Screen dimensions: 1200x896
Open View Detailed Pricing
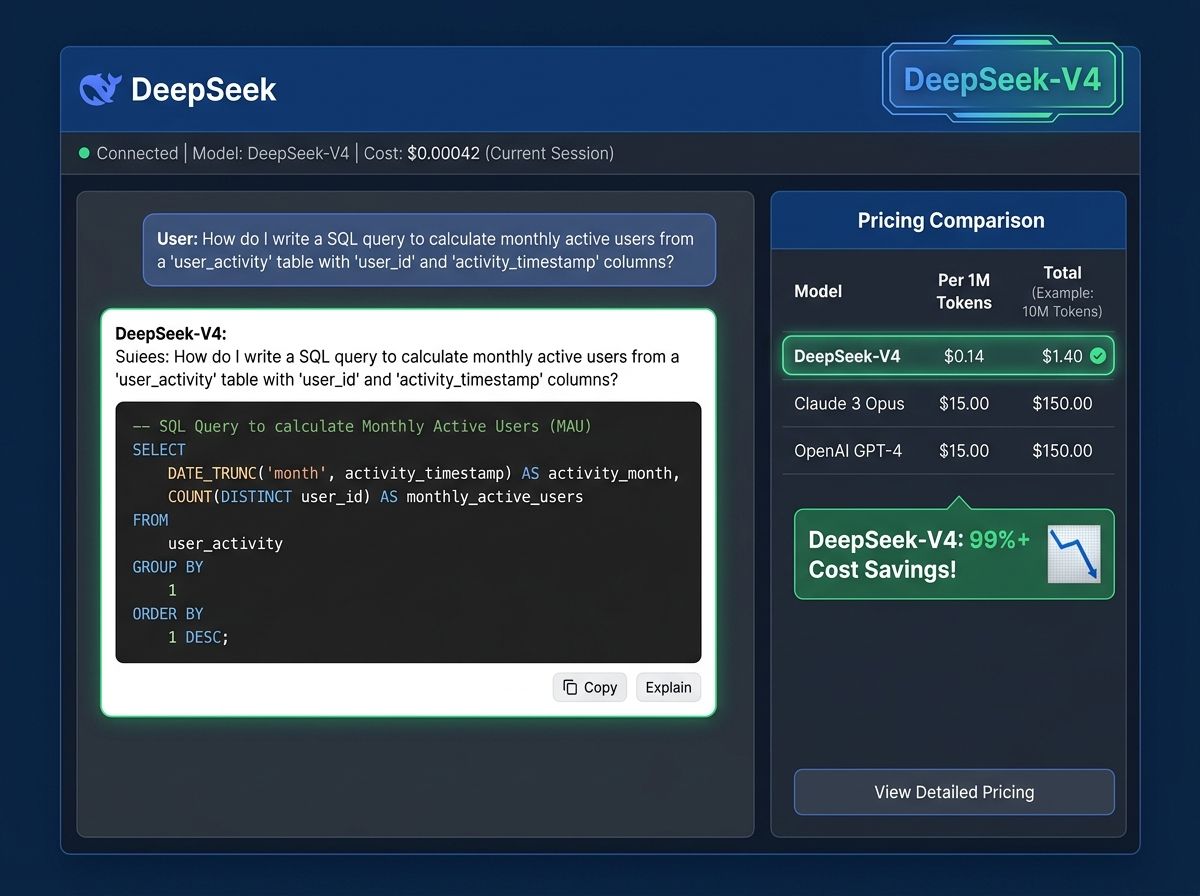954,792
